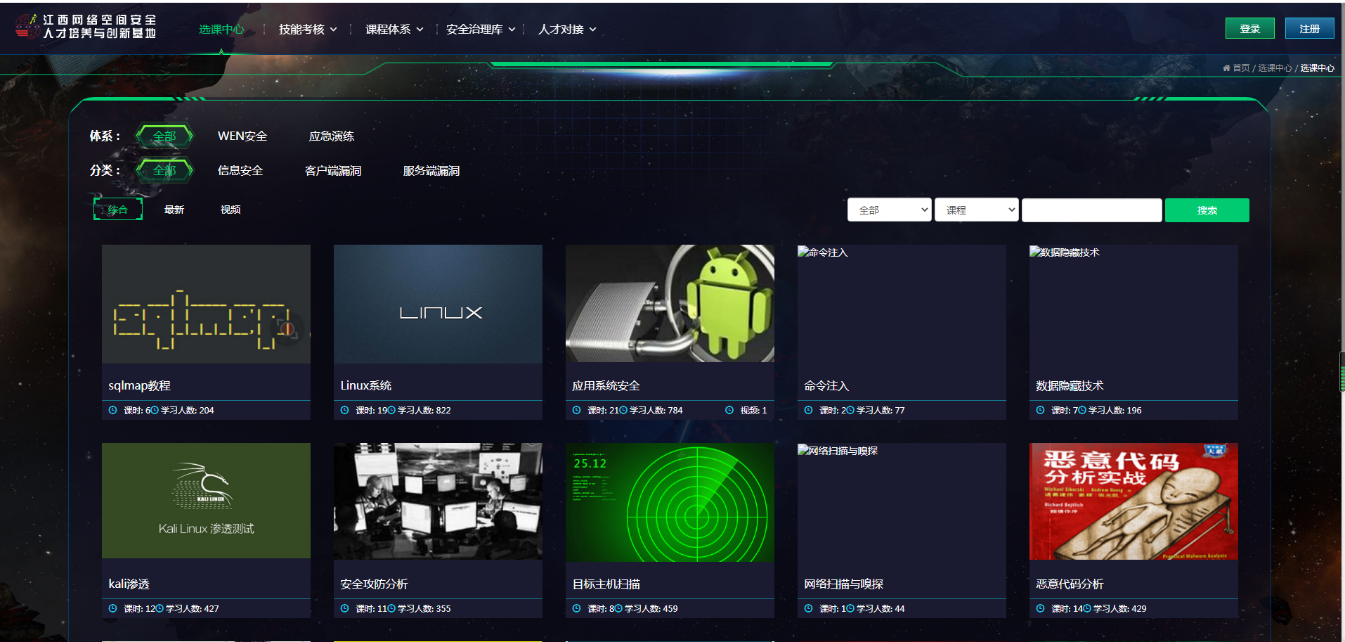Open the 目标主机扫描 course title
The image size is (1345, 642).
tap(606, 583)
